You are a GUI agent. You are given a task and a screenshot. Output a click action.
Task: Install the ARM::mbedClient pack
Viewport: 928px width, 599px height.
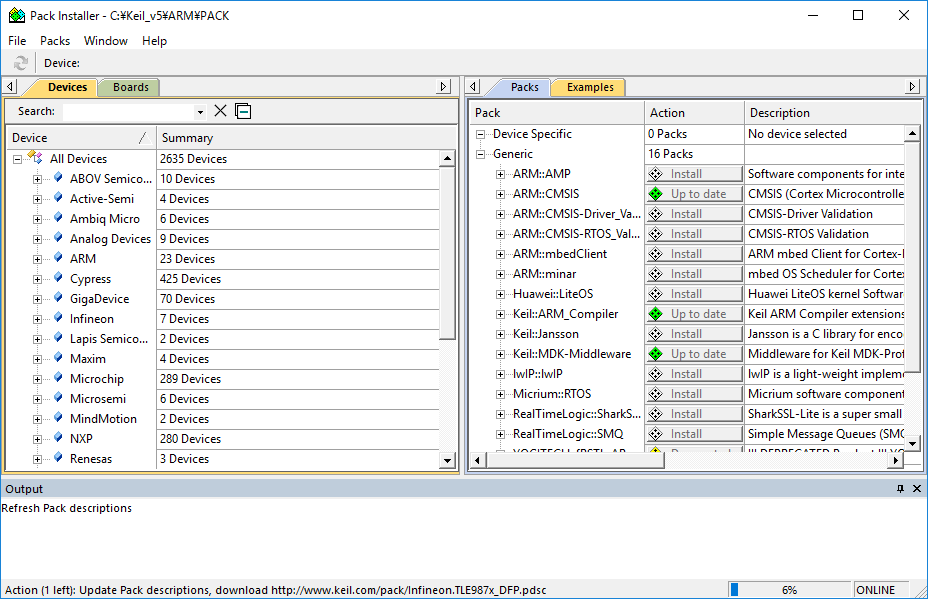(694, 254)
